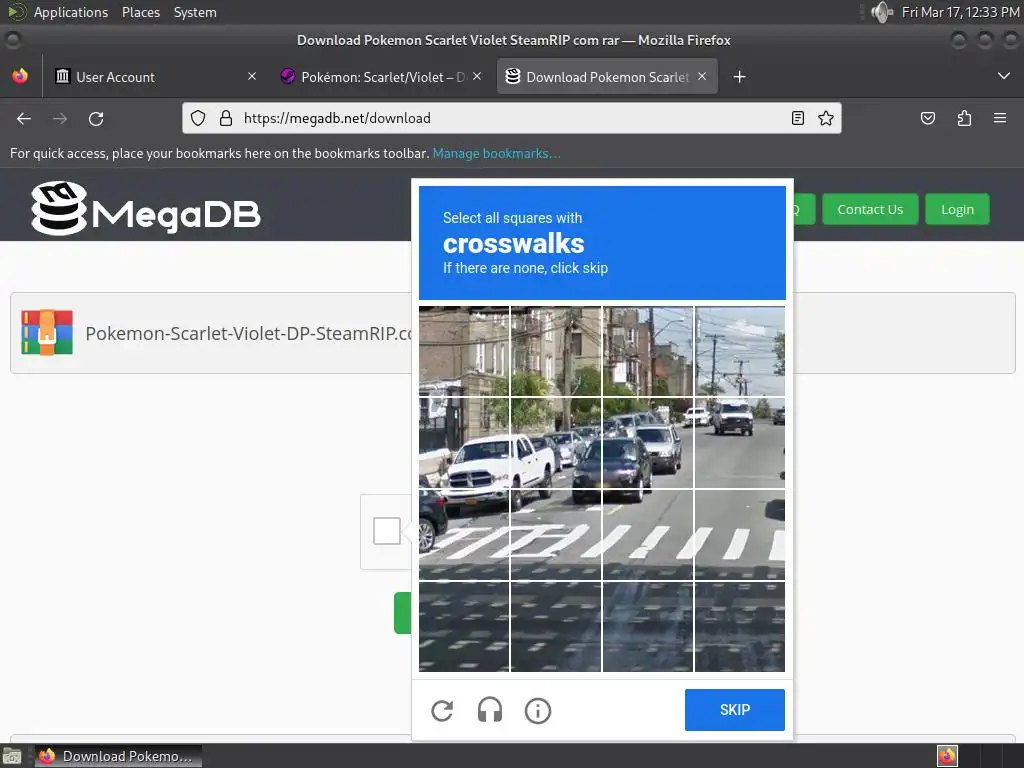Click the Contact Us button
The width and height of the screenshot is (1024, 768).
click(x=870, y=210)
